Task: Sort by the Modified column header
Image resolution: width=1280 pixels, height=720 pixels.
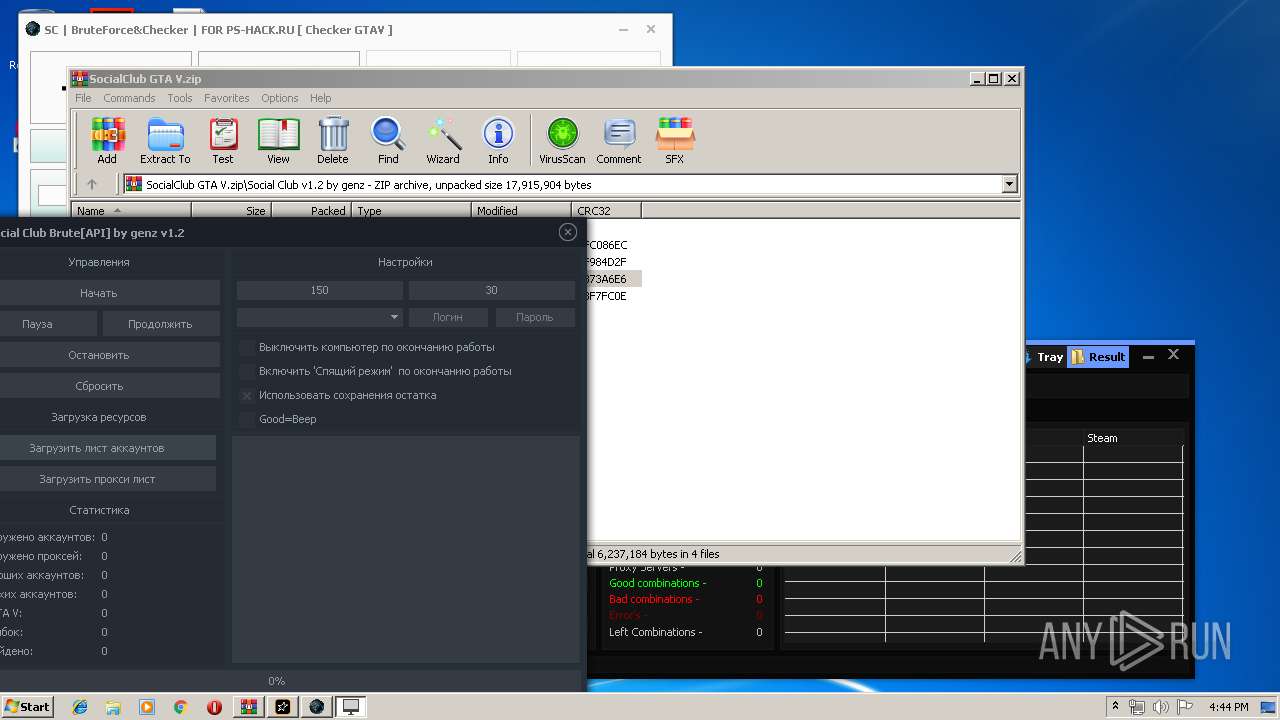Action: (x=521, y=211)
